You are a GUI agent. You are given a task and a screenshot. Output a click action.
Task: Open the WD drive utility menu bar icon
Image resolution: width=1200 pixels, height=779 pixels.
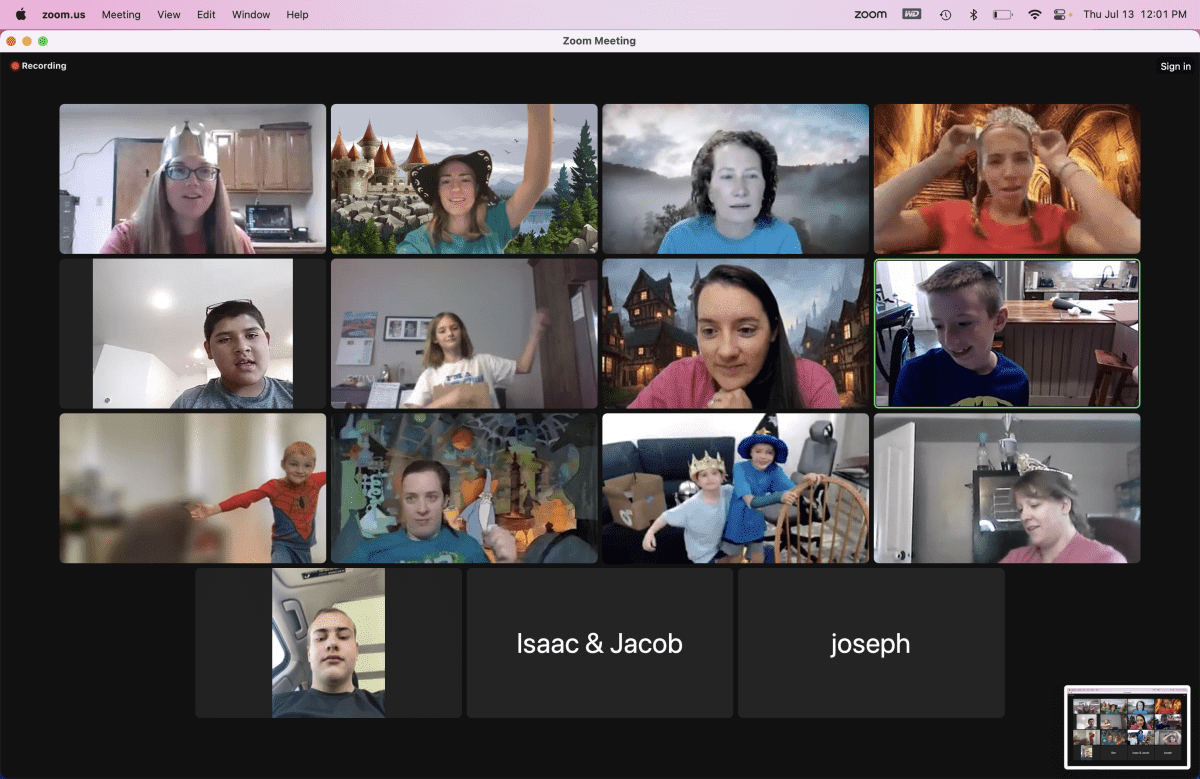(911, 14)
